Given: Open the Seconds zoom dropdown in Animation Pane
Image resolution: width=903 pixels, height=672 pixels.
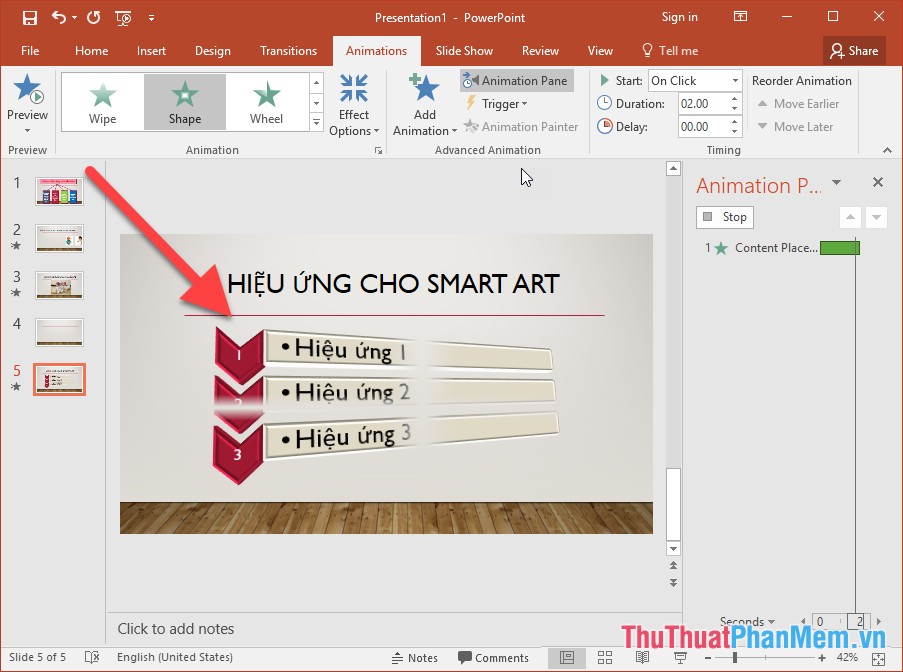Looking at the screenshot, I should (747, 621).
